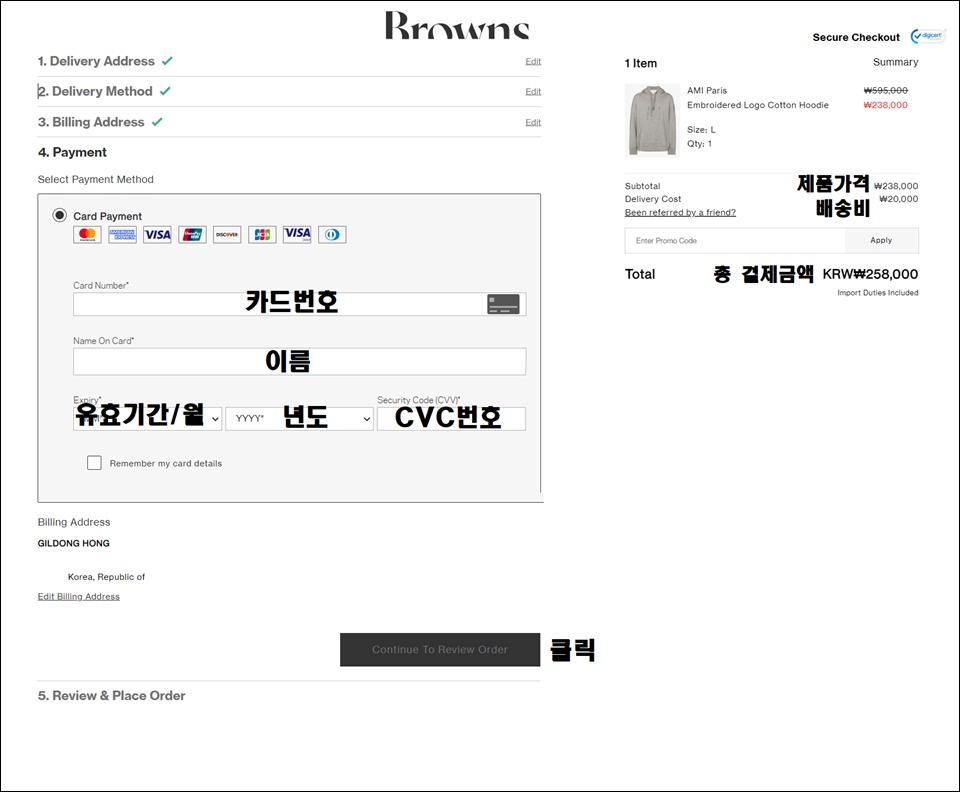Check Remember my card details
Image resolution: width=960 pixels, height=792 pixels.
94,463
